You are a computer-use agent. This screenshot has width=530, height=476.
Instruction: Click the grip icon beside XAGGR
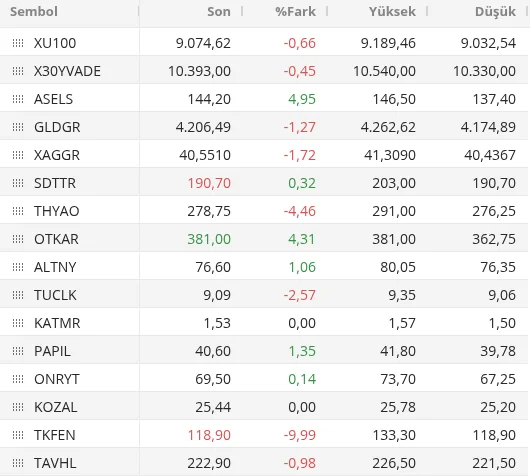click(18, 155)
